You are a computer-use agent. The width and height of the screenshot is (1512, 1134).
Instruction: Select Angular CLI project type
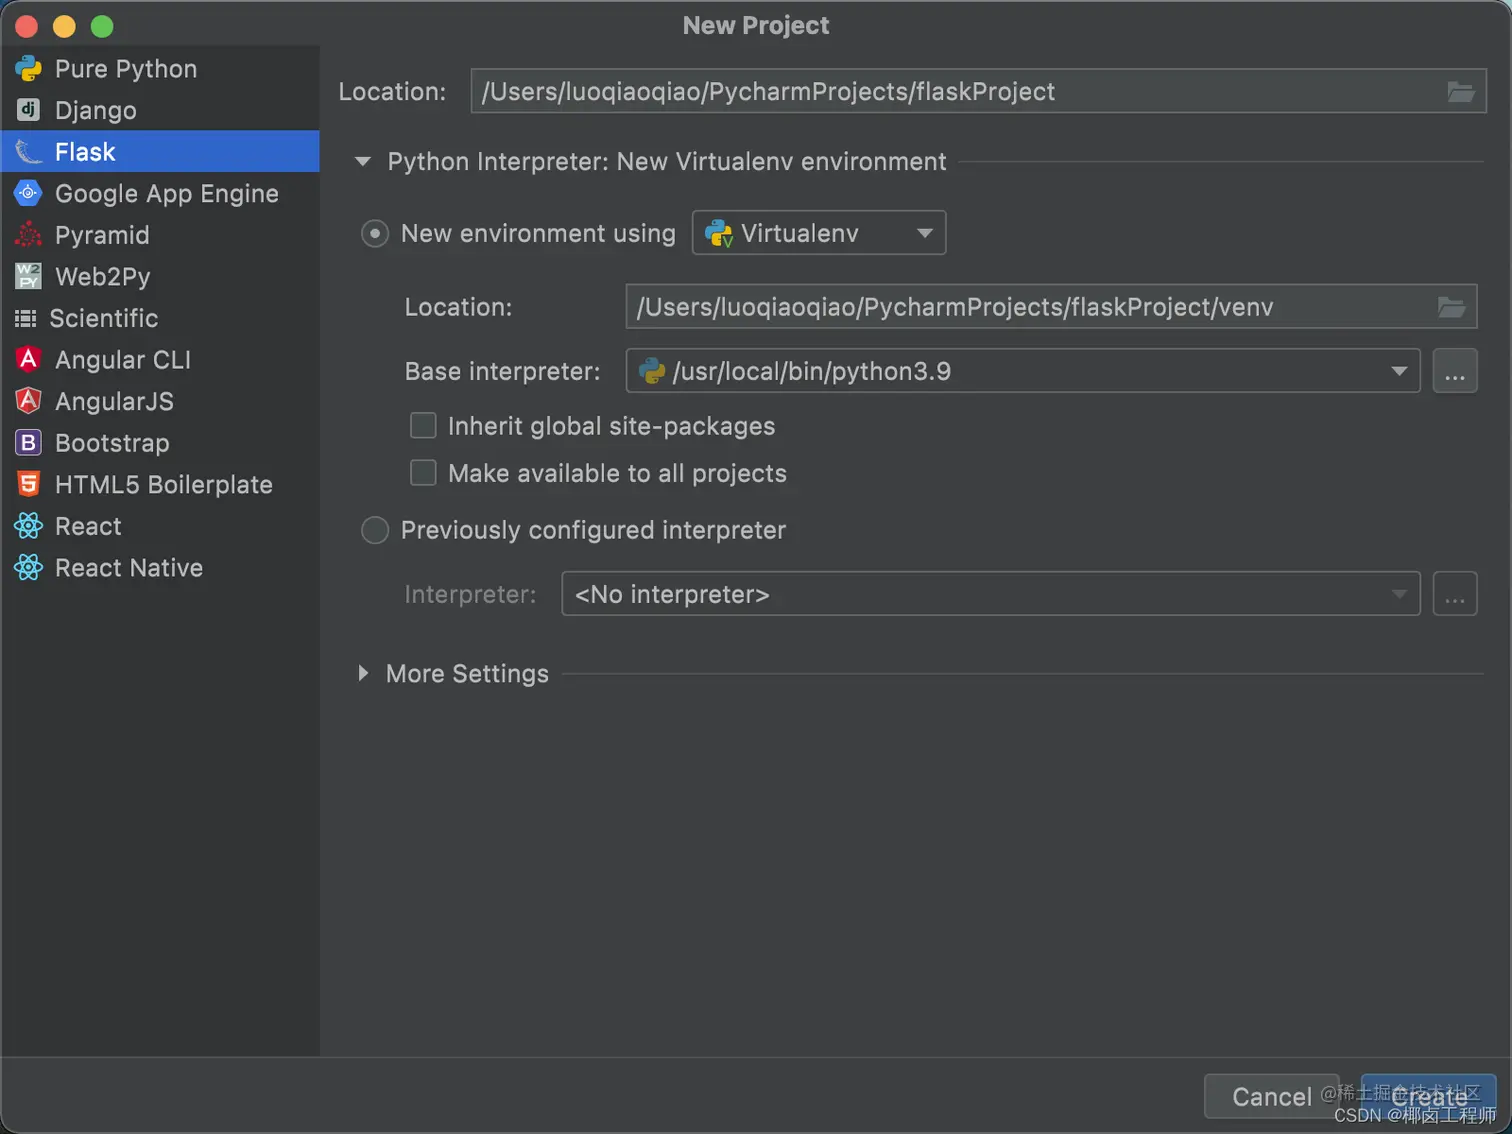[160, 359]
